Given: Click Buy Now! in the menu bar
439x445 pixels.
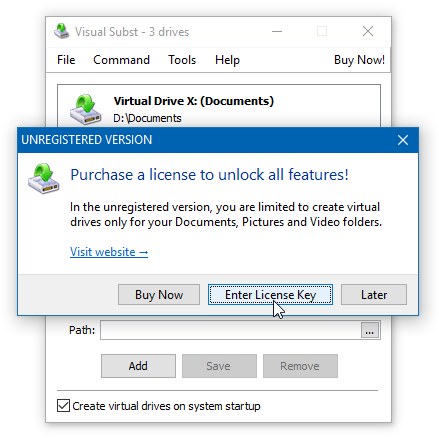Looking at the screenshot, I should click(359, 60).
